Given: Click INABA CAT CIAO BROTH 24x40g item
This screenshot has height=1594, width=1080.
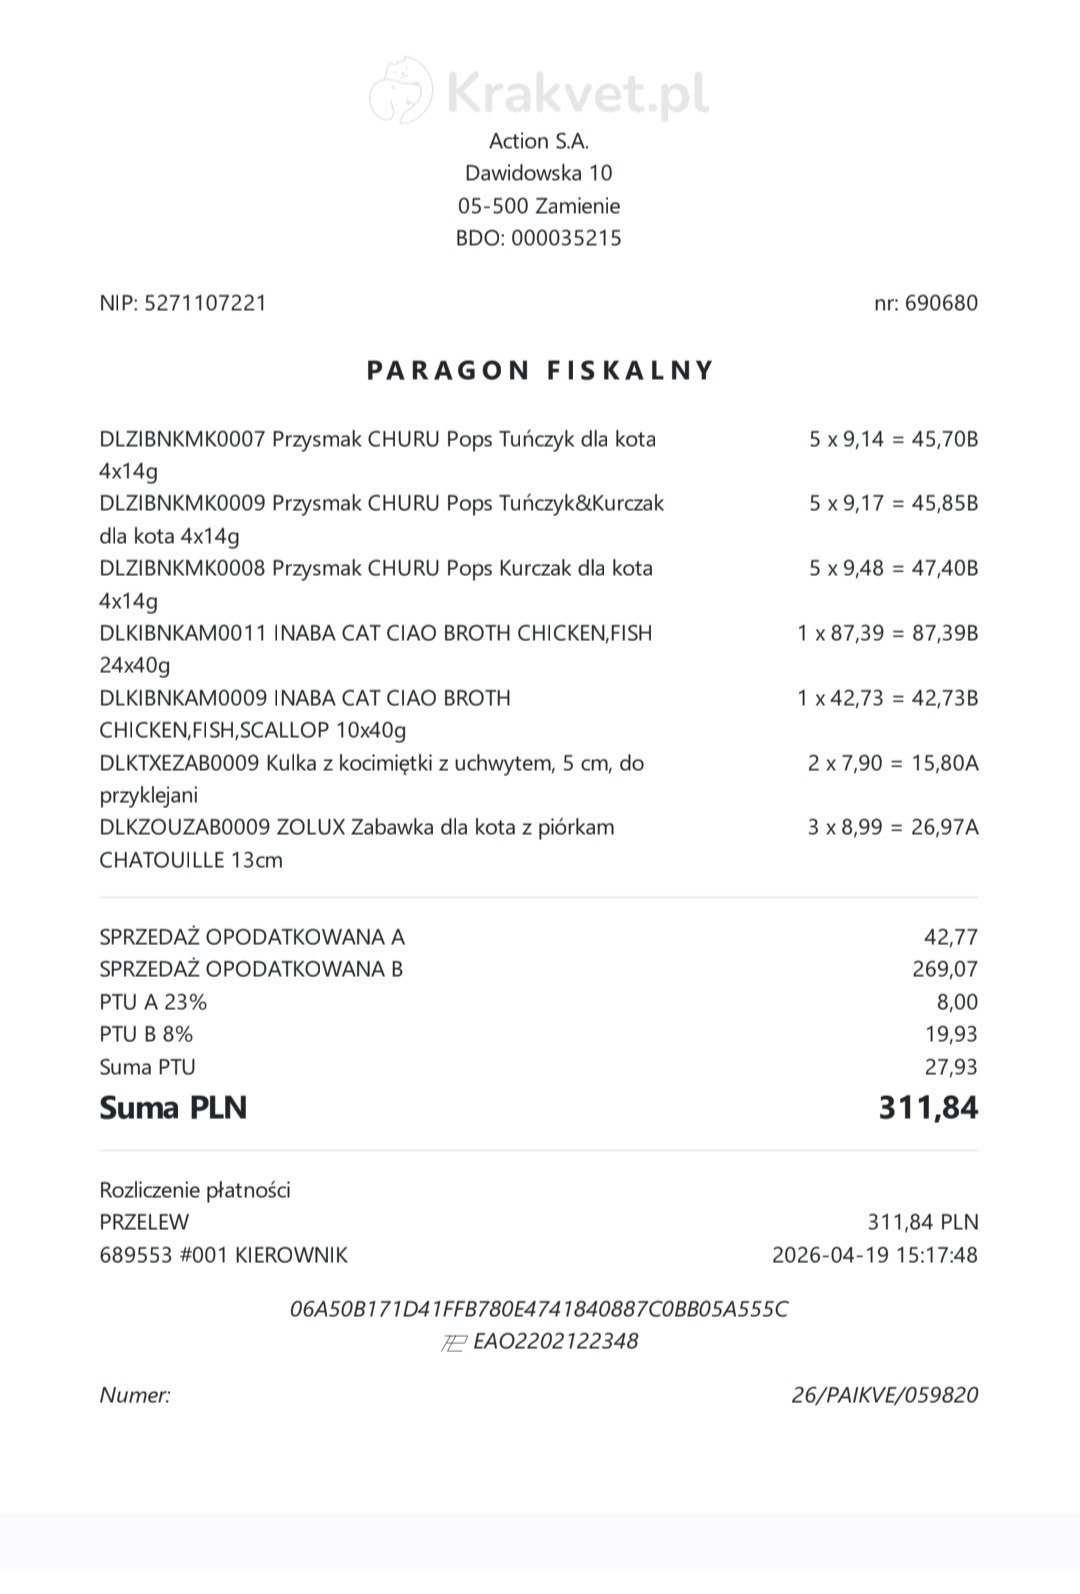Looking at the screenshot, I should [x=539, y=649].
